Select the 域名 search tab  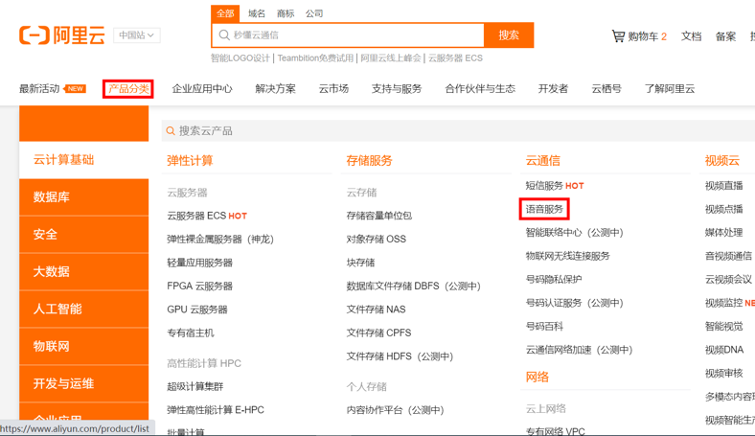click(x=257, y=13)
